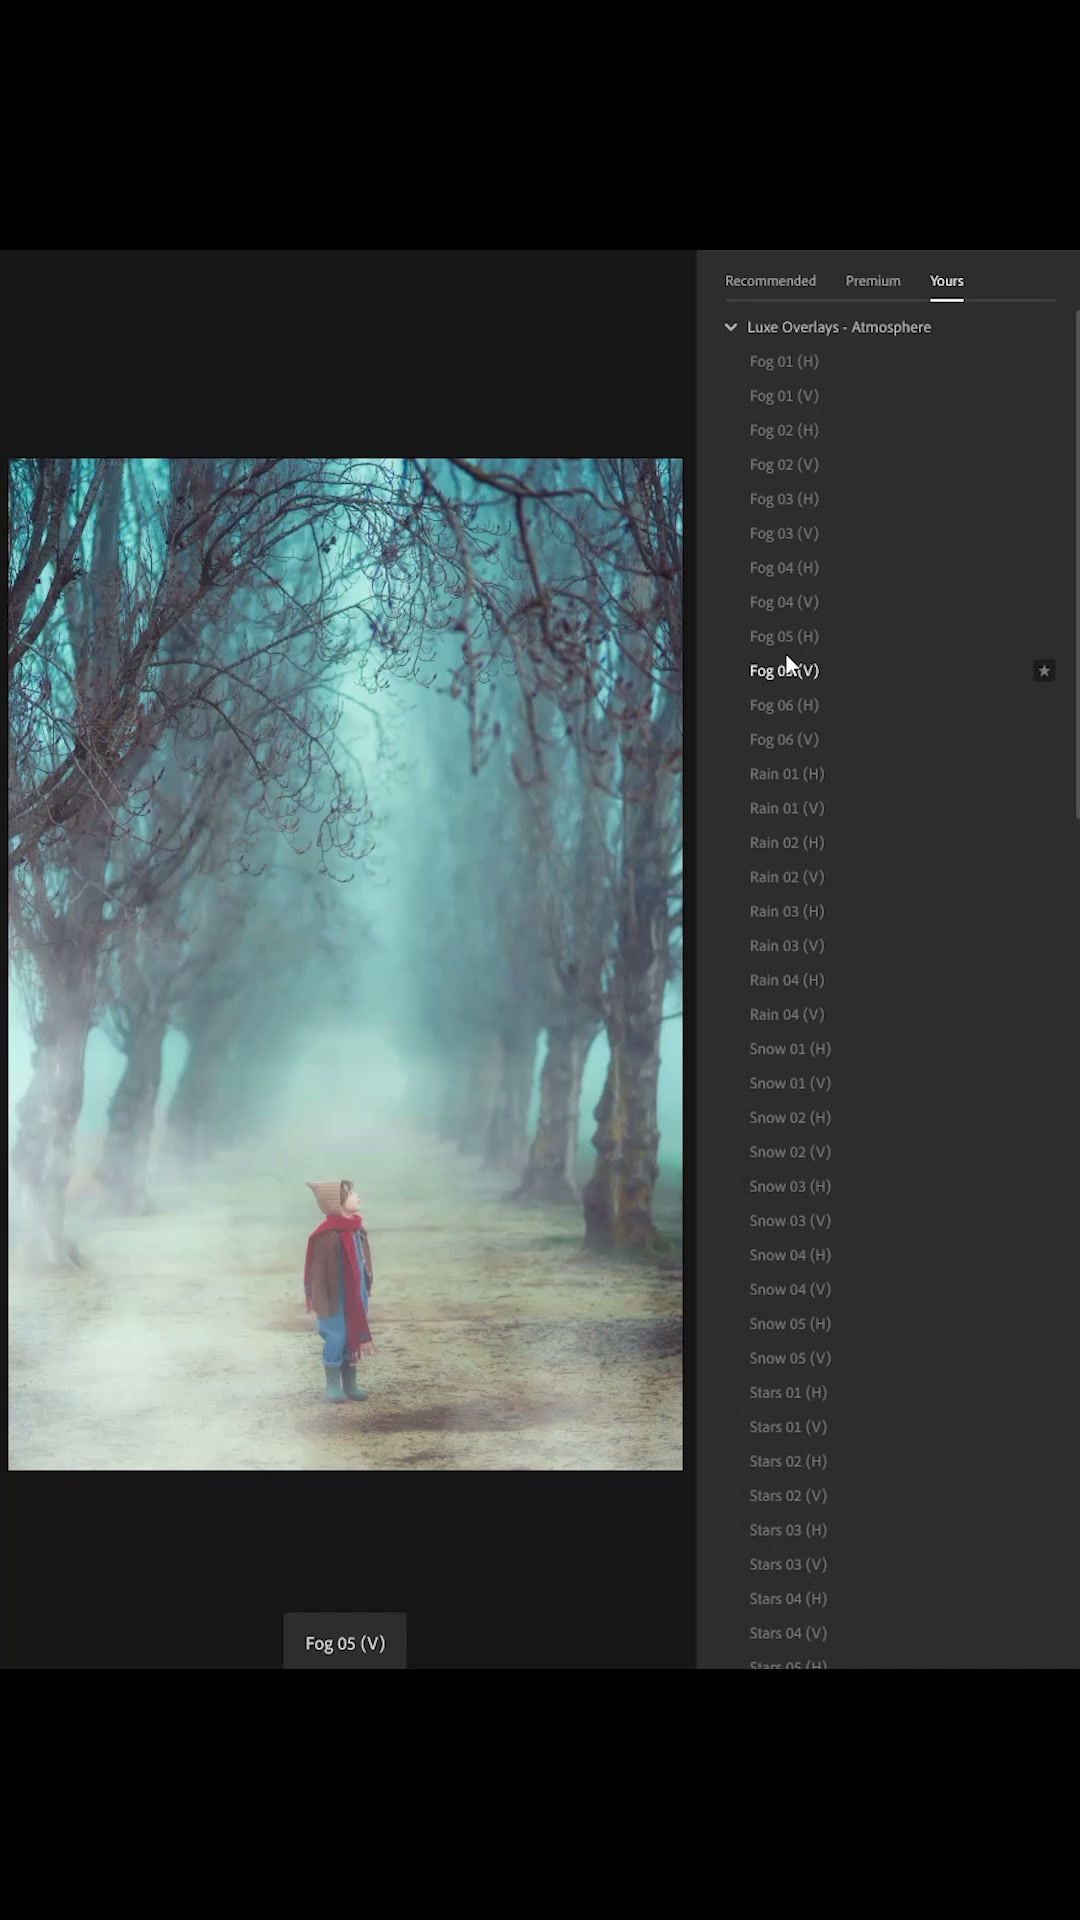Choose Fog 03 (H) overlay
Screen dimensions: 1080x1920
pyautogui.click(x=784, y=499)
